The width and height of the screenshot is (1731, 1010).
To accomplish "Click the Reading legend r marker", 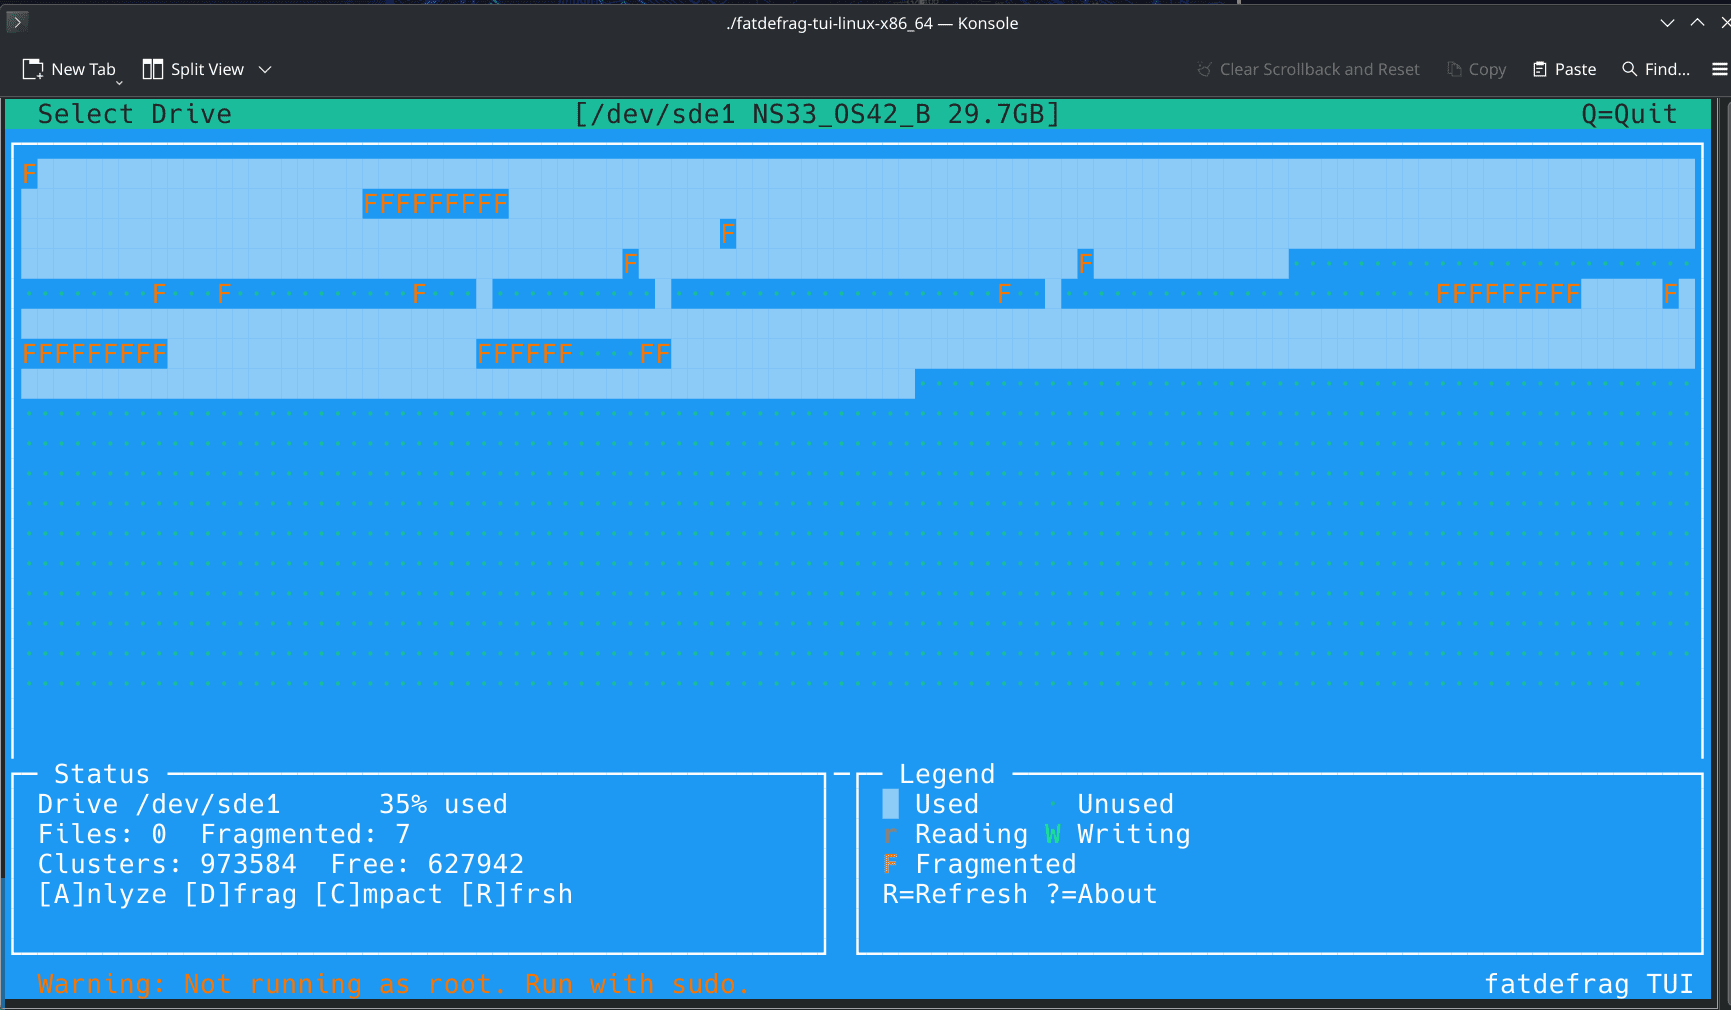I will click(x=890, y=836).
